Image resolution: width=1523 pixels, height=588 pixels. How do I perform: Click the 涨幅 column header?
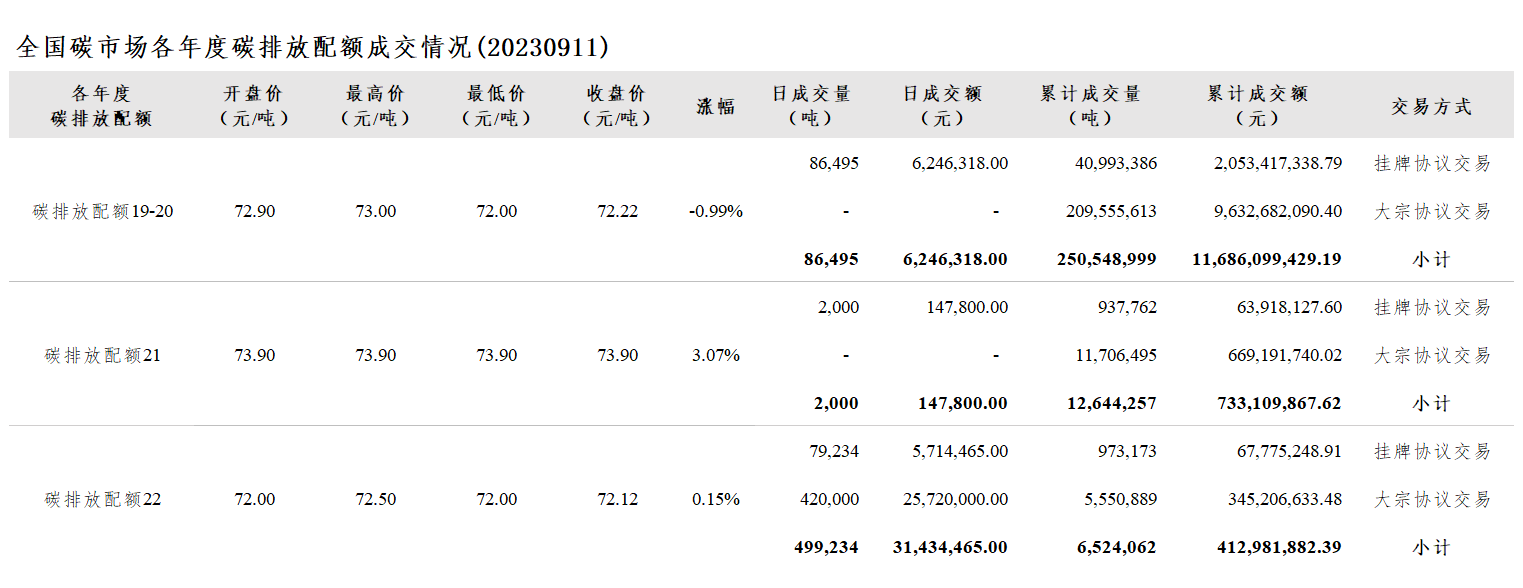[716, 106]
